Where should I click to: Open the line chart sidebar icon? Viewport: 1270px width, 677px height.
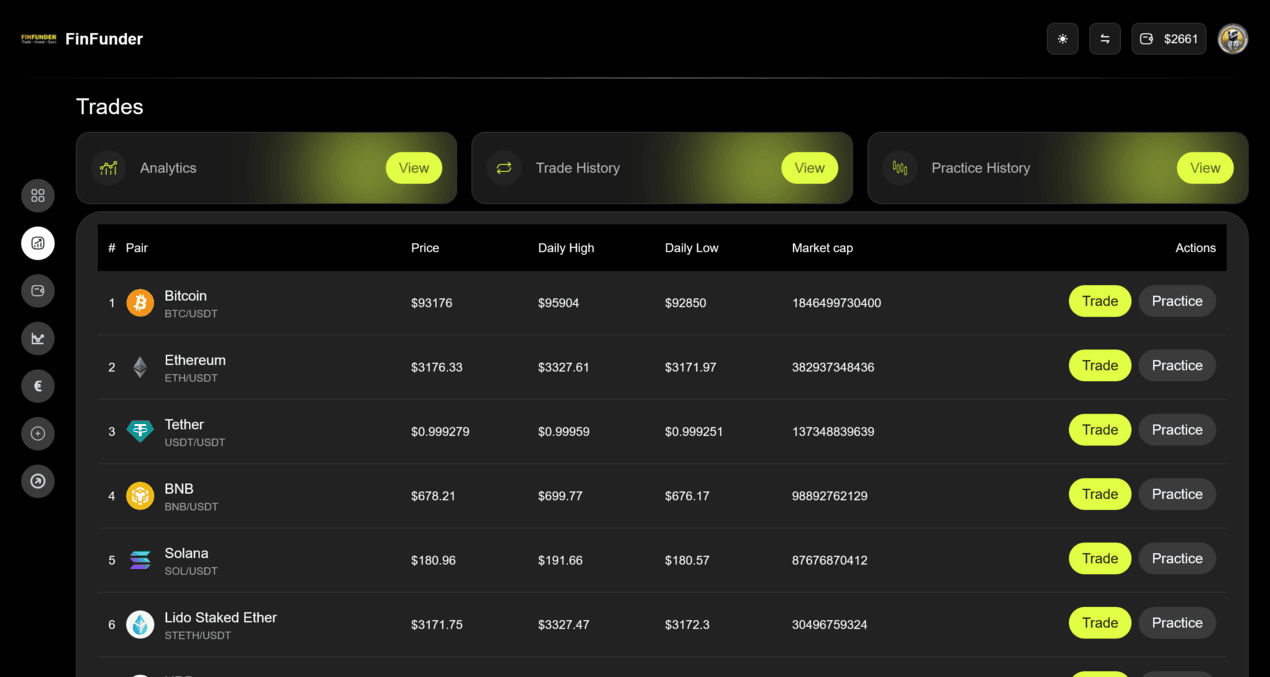pyautogui.click(x=38, y=338)
